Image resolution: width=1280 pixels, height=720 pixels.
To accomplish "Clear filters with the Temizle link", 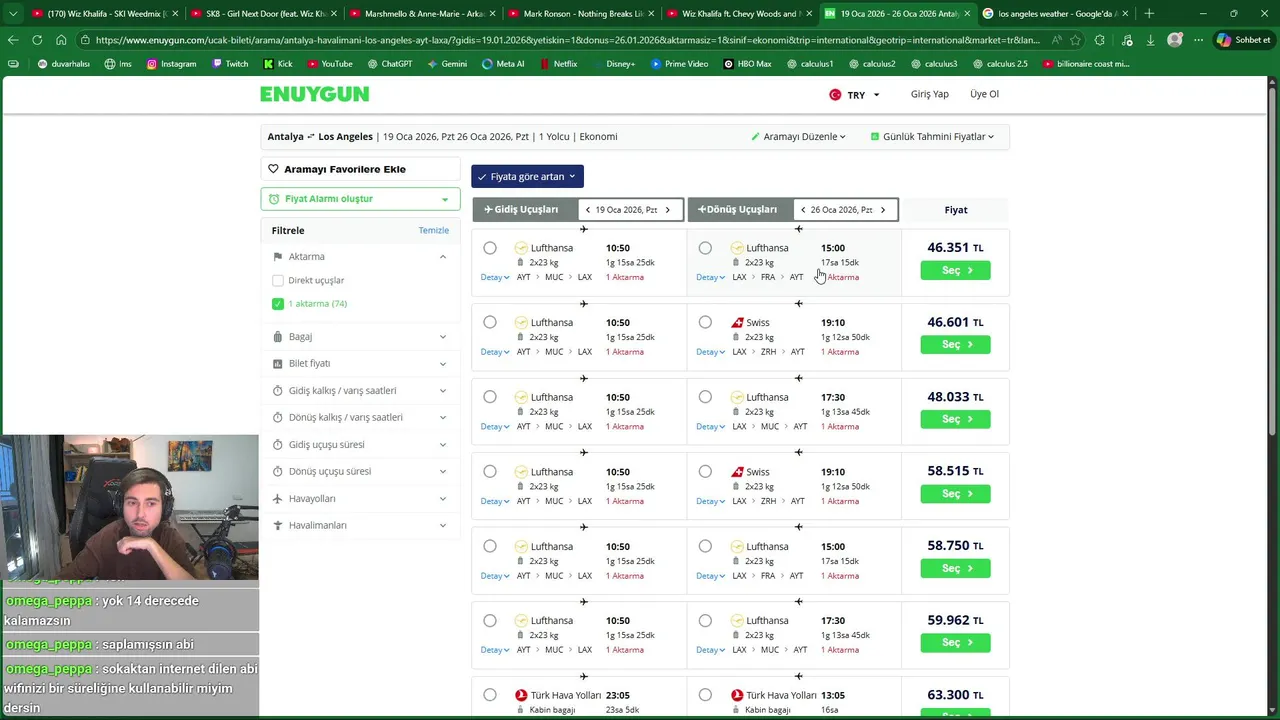I will [x=433, y=231].
